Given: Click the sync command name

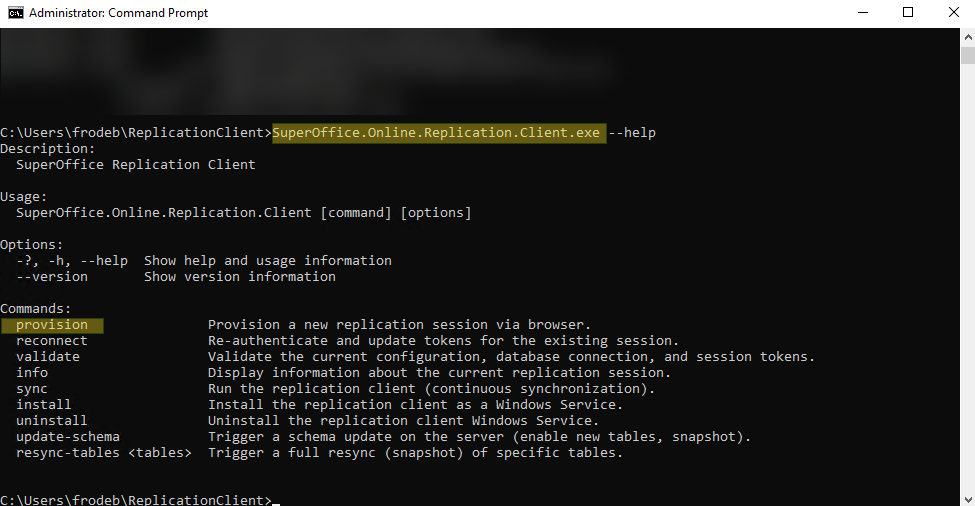Looking at the screenshot, I should (x=32, y=389).
